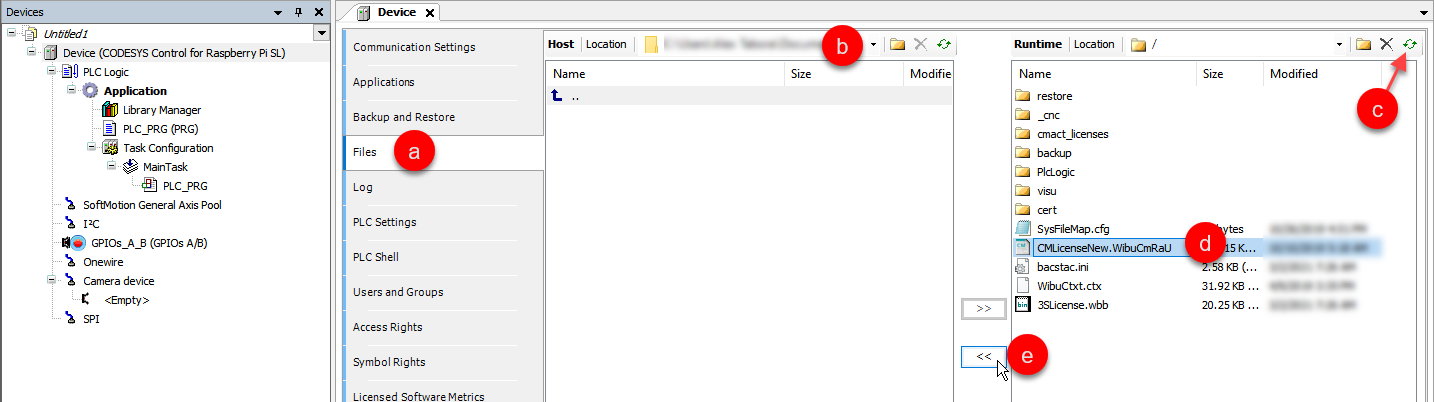Click the << transfer-to-host button
1434x402 pixels.
[983, 356]
